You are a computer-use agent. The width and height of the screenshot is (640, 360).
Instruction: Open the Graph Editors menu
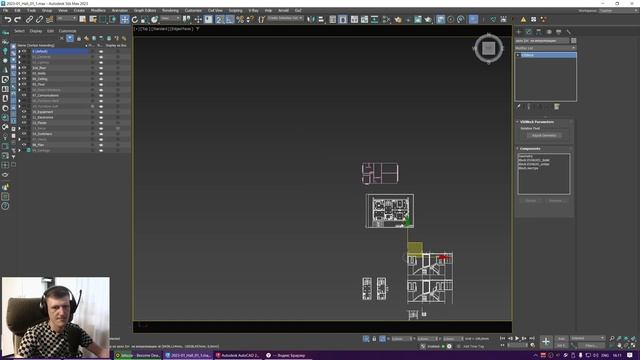coord(145,11)
